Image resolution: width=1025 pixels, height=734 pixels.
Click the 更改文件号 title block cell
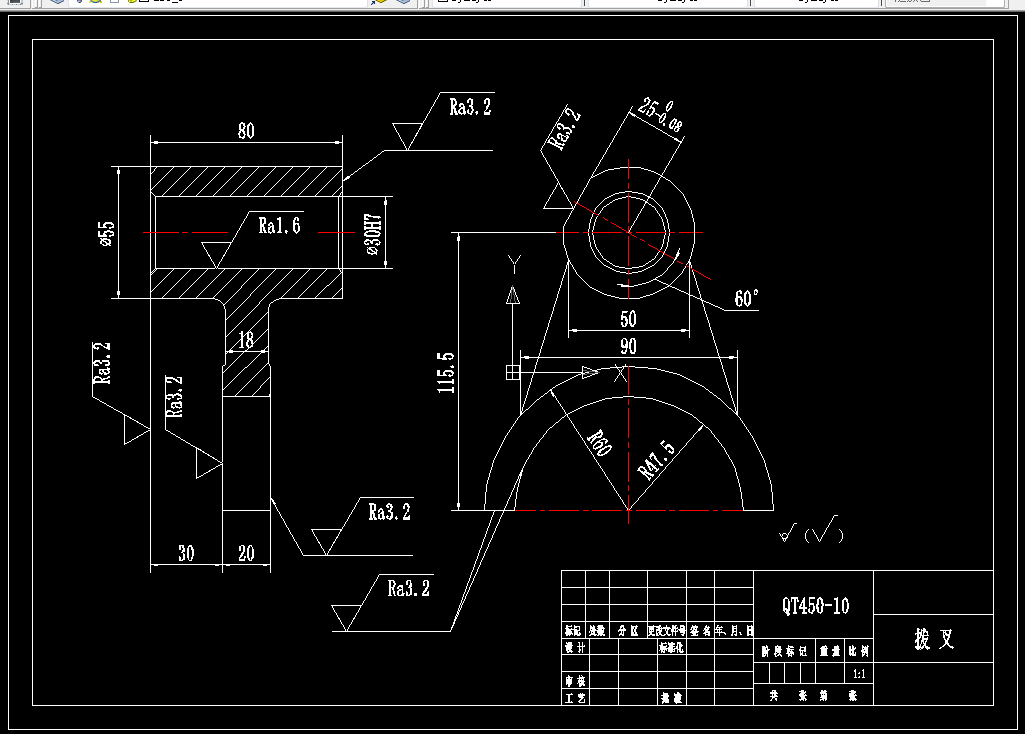tap(667, 631)
